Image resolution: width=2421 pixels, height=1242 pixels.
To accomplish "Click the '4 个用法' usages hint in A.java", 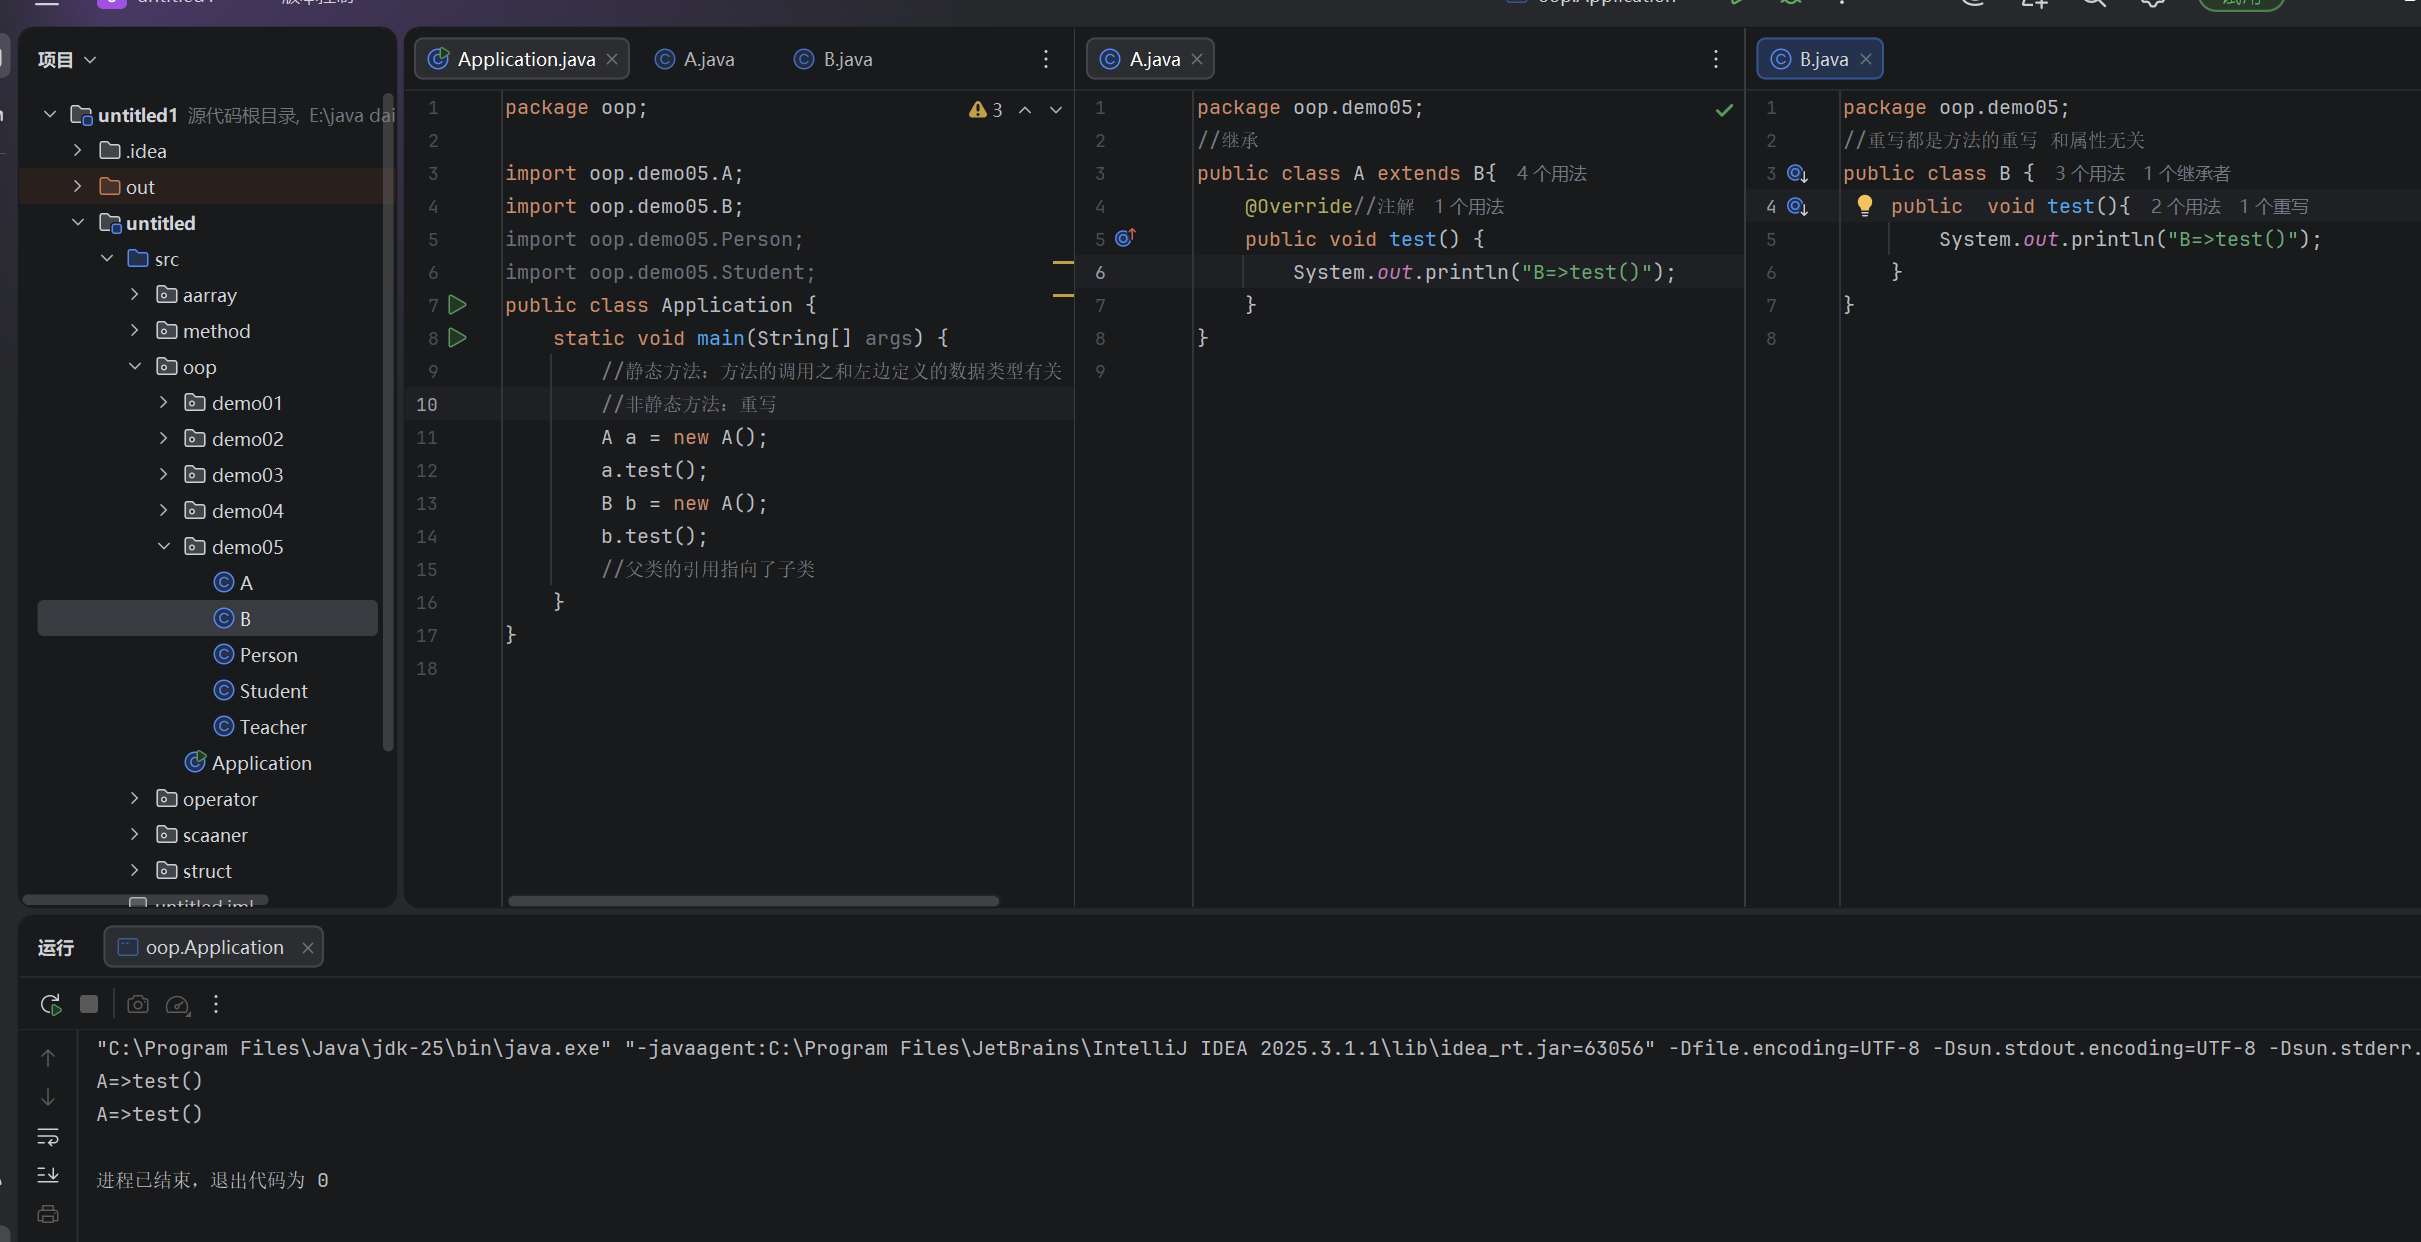I will (x=1551, y=173).
